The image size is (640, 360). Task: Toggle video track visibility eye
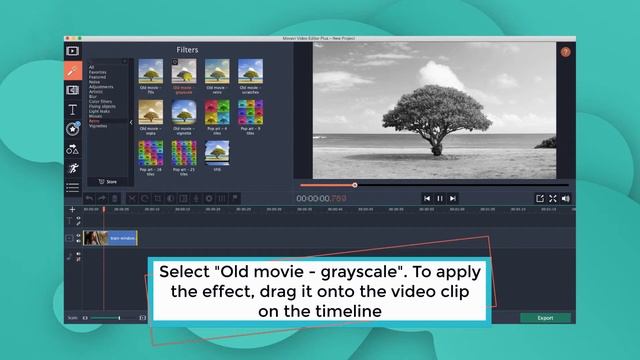point(78,236)
